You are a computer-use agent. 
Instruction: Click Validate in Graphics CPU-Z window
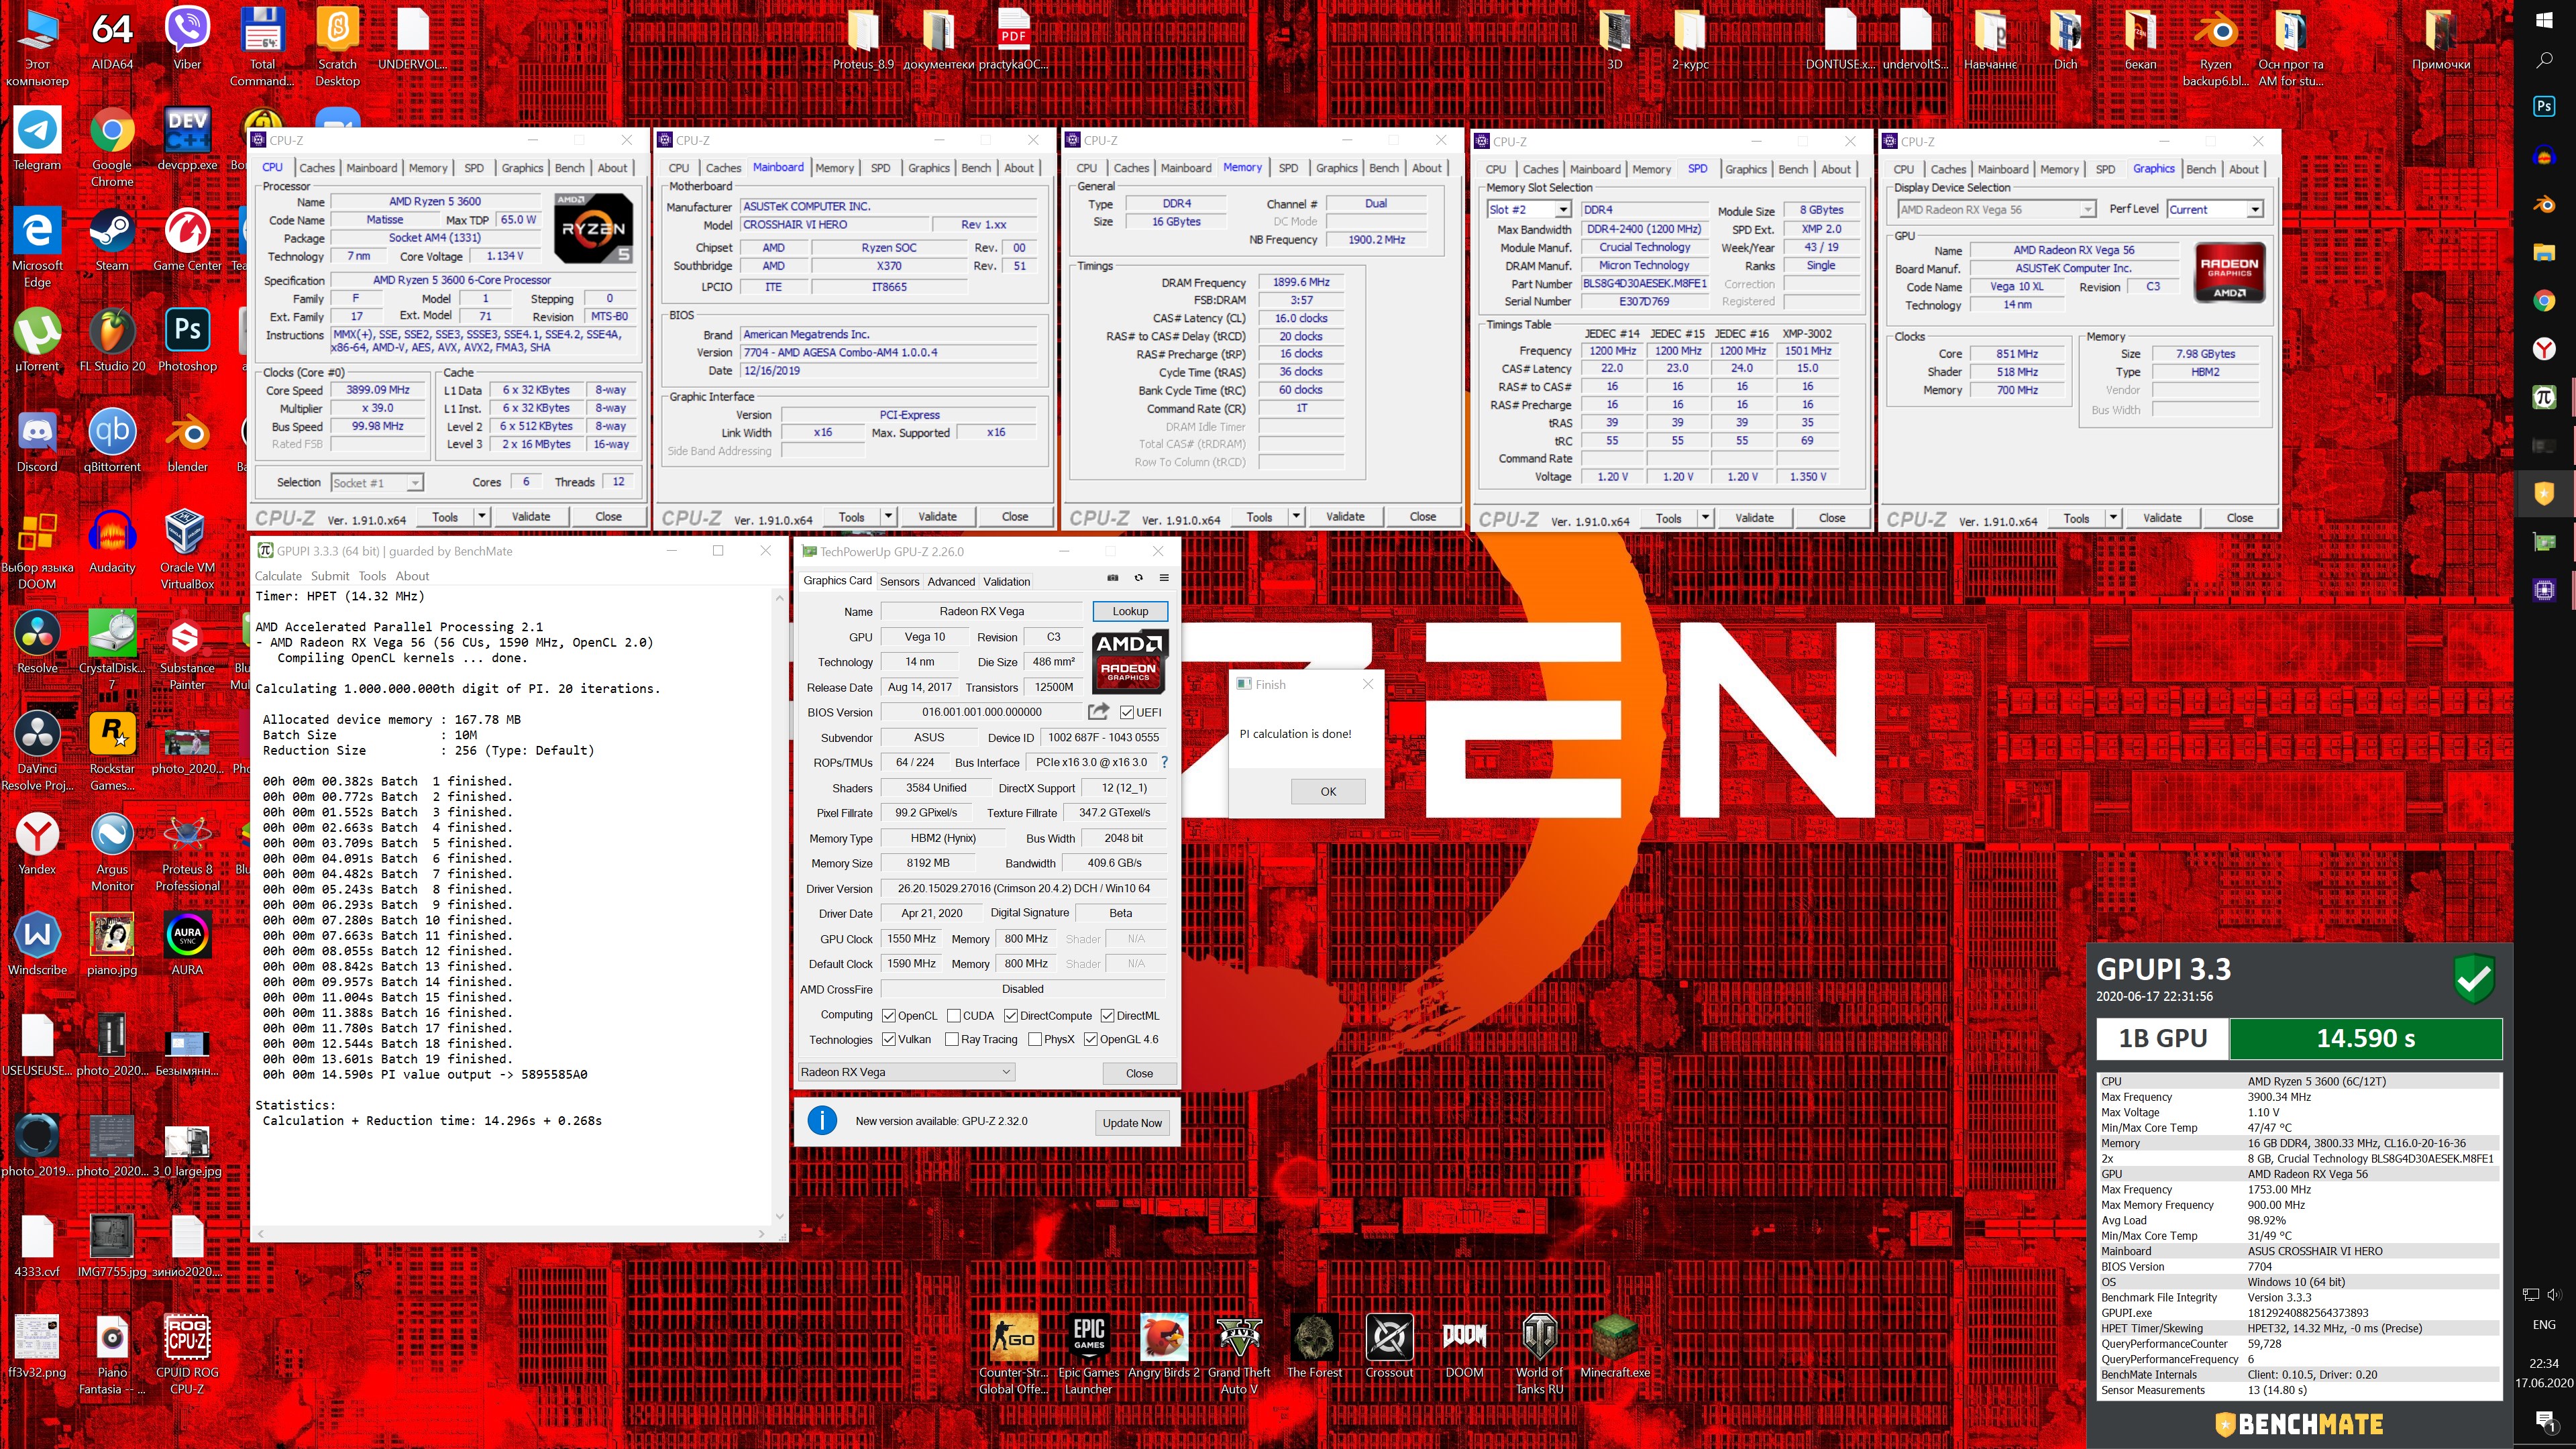(x=2162, y=517)
